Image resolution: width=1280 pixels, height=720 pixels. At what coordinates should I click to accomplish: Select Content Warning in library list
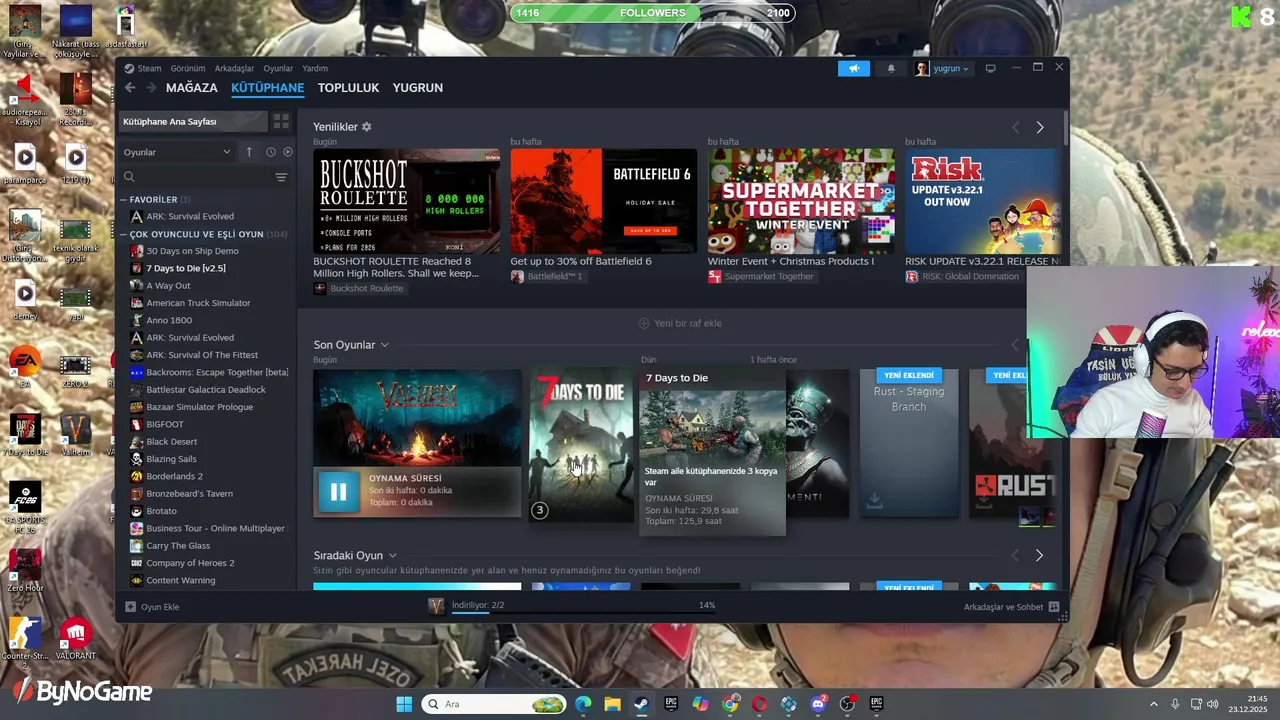[180, 580]
